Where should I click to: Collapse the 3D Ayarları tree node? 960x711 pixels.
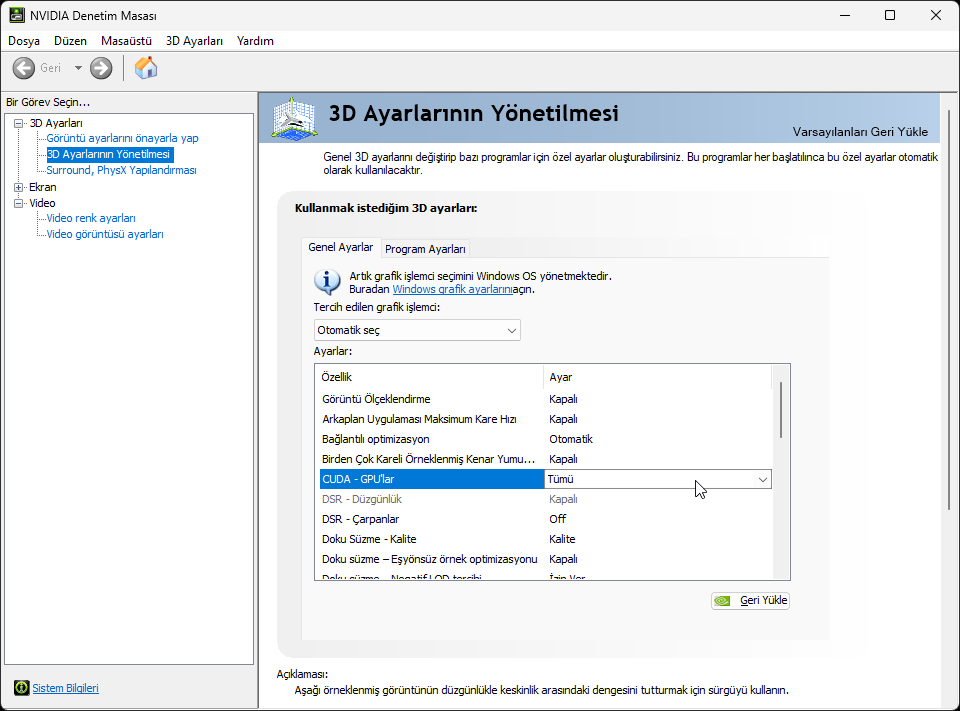click(x=19, y=123)
